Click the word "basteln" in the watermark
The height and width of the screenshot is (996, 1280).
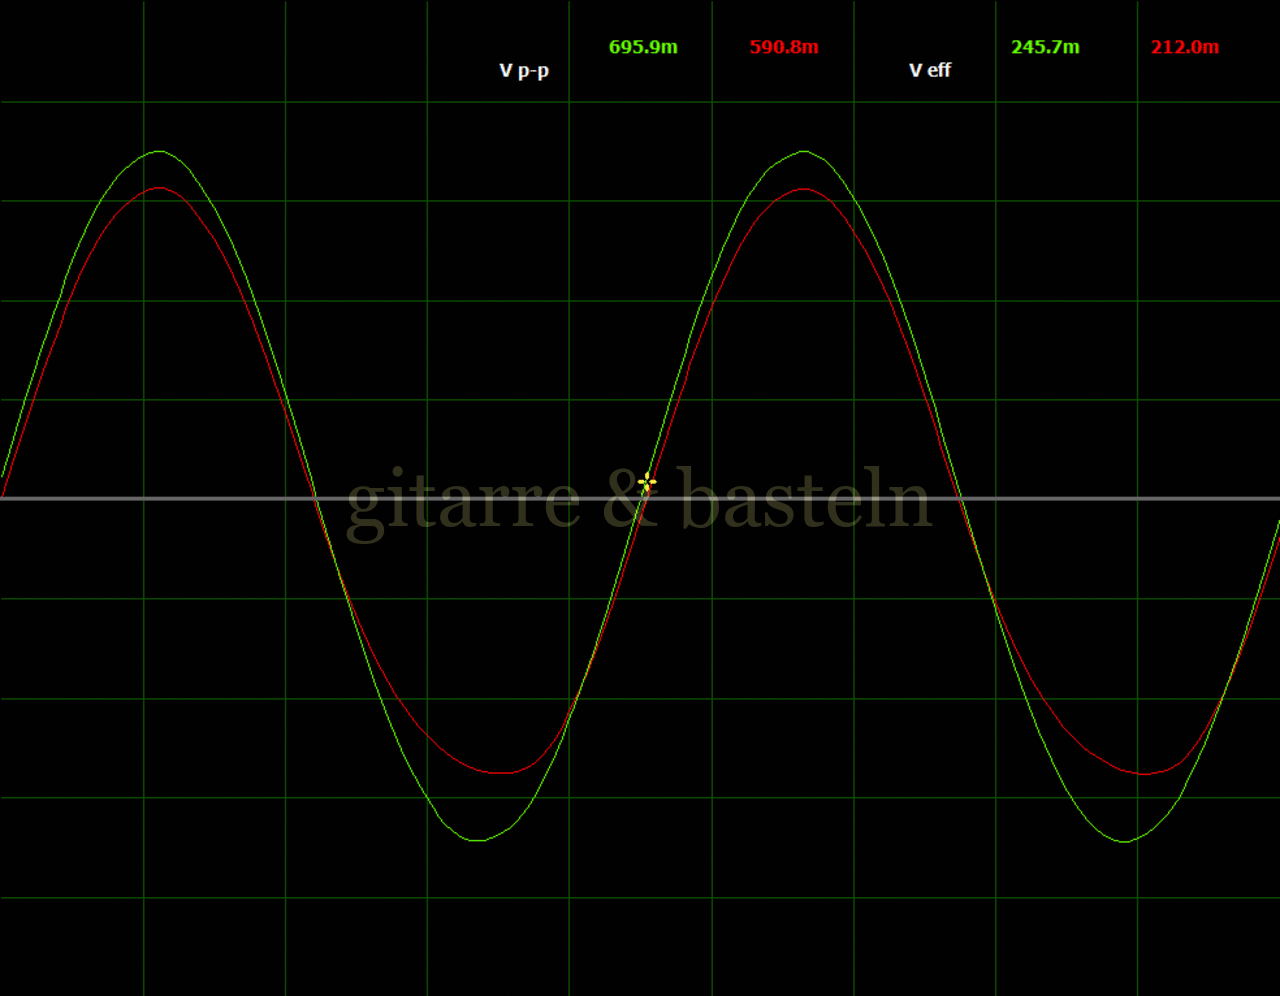pos(806,498)
